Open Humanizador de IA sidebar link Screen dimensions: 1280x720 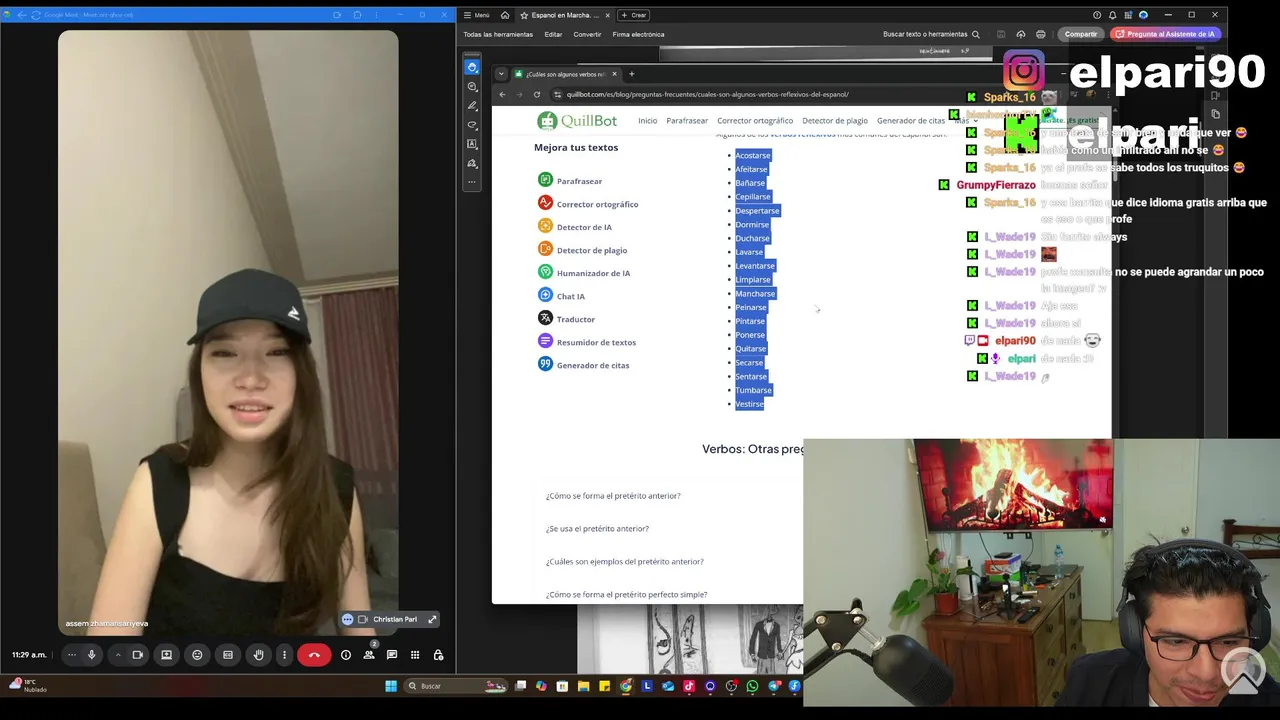click(584, 273)
